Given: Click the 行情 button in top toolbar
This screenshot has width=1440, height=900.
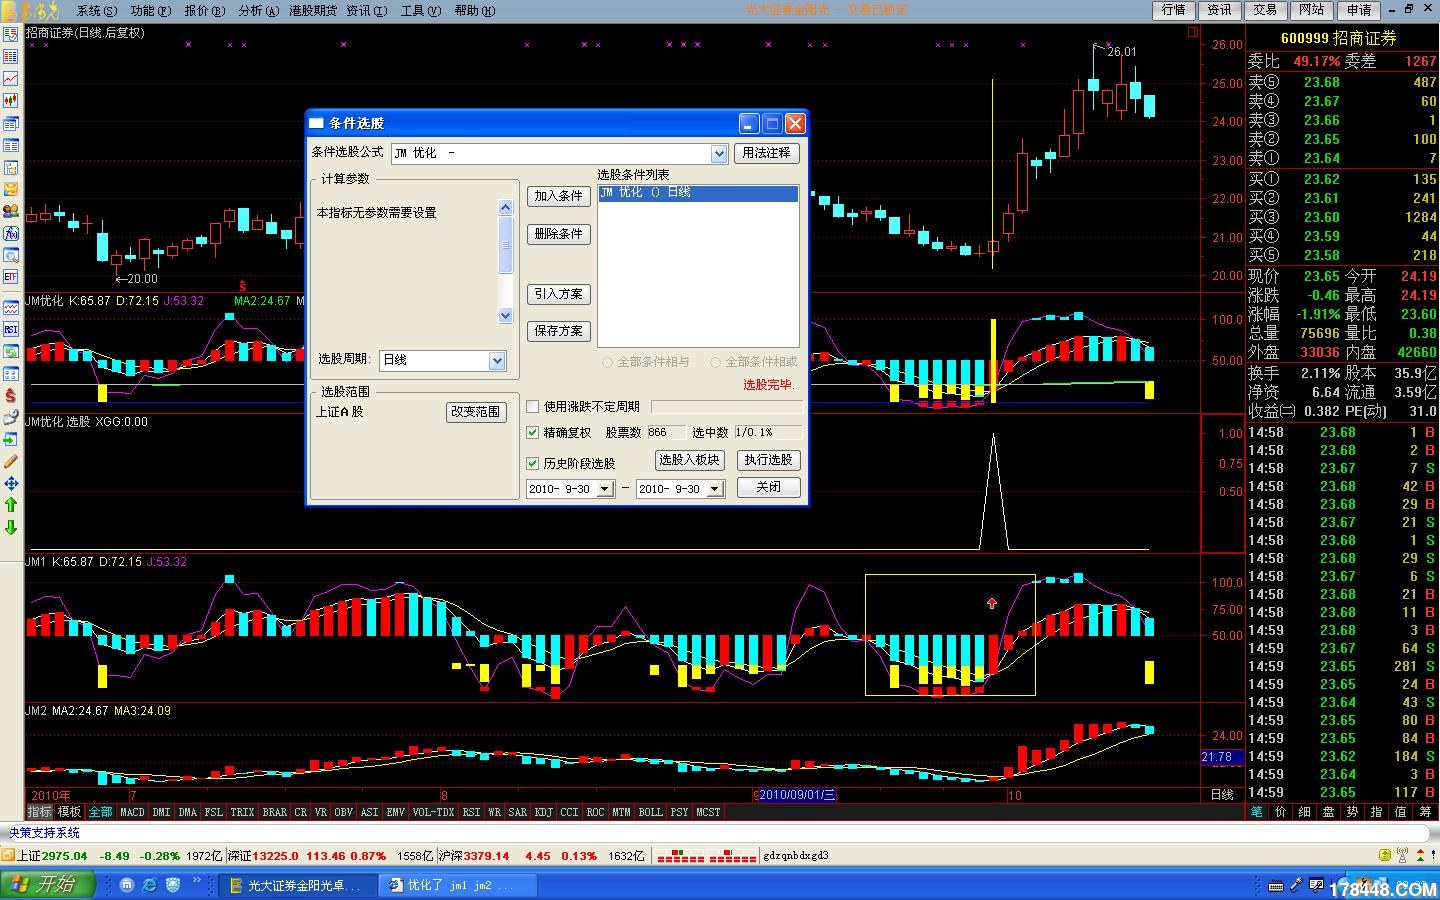Looking at the screenshot, I should (x=1174, y=10).
